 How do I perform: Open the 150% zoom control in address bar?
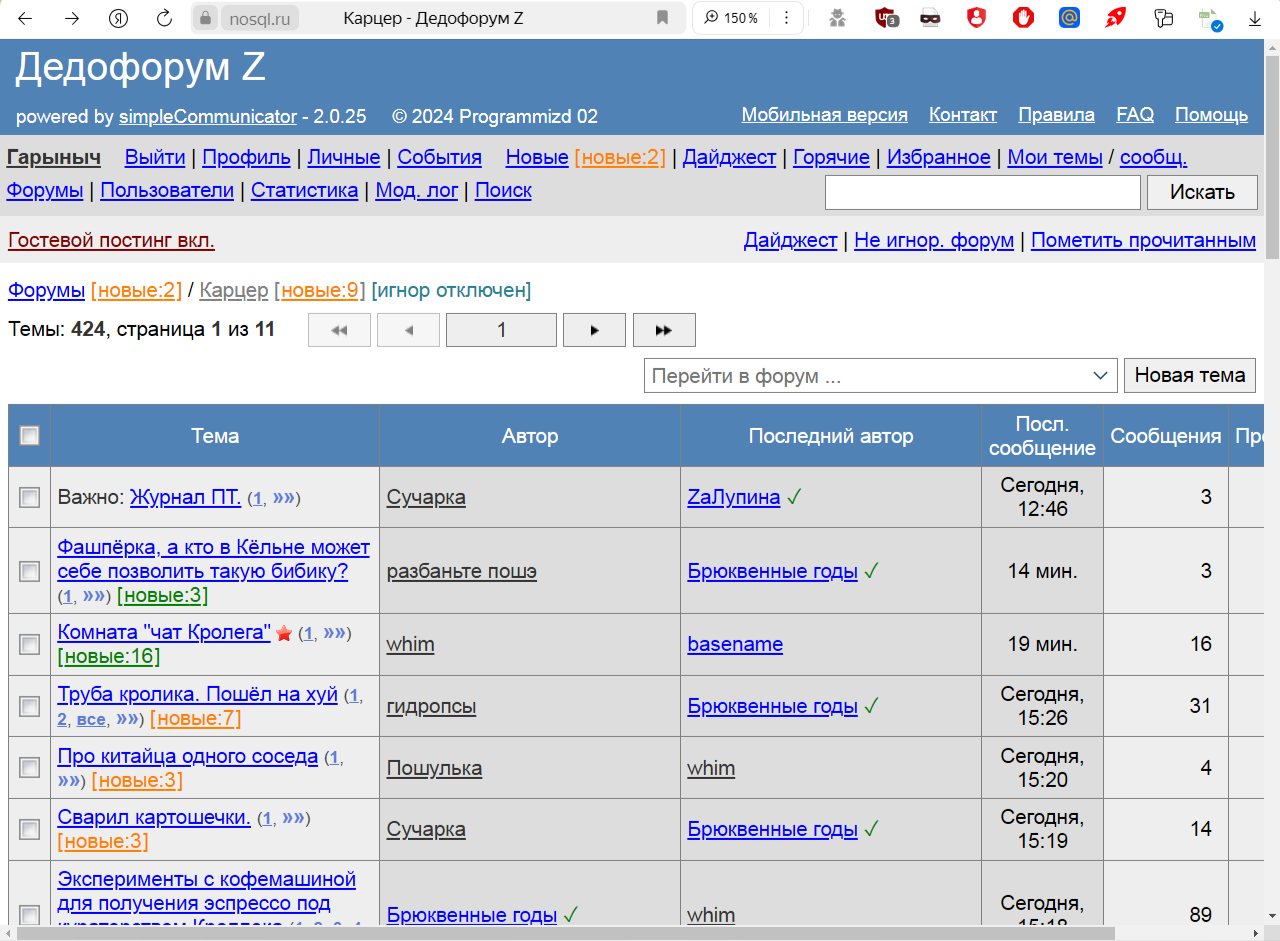pyautogui.click(x=732, y=18)
